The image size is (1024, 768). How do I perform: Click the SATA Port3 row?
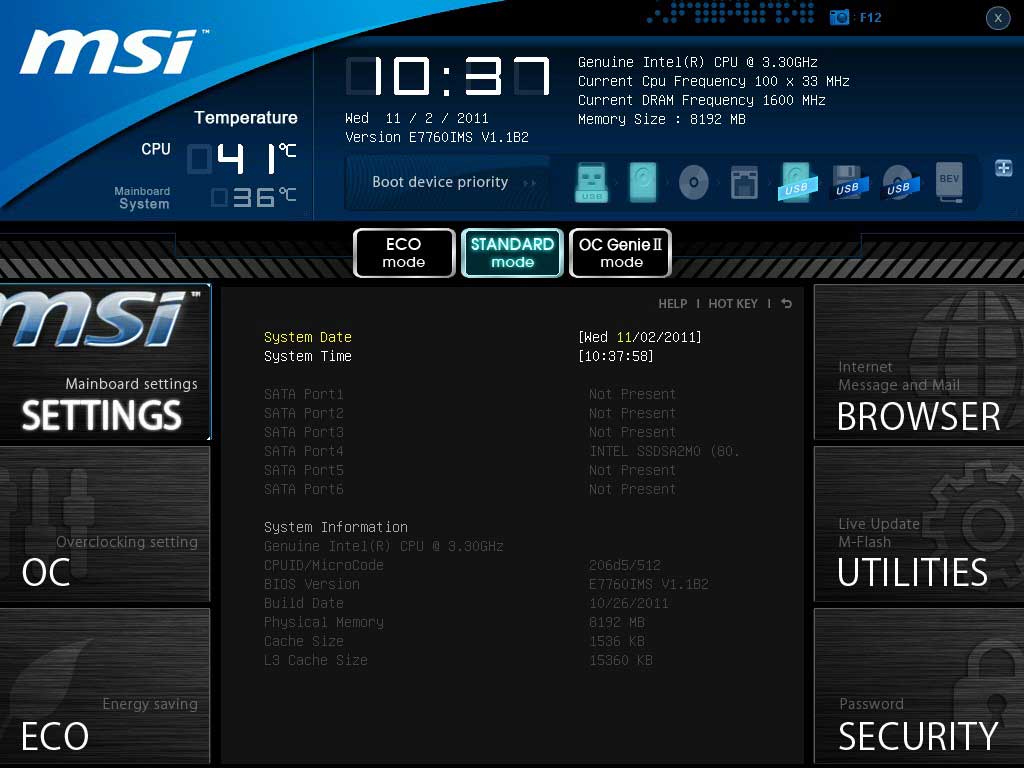[x=470, y=432]
